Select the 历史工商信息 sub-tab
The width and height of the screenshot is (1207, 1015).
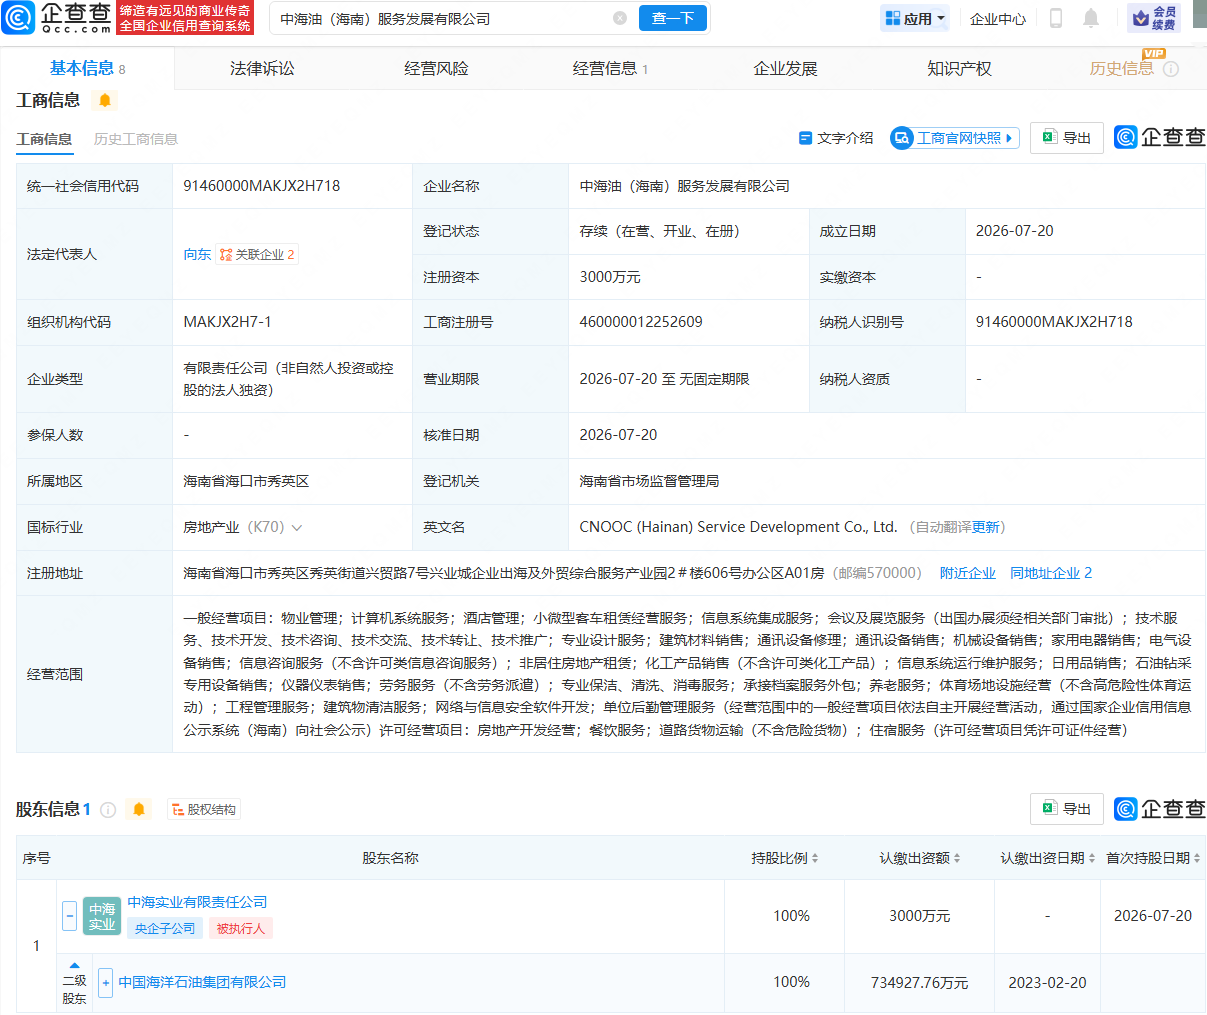tap(136, 139)
